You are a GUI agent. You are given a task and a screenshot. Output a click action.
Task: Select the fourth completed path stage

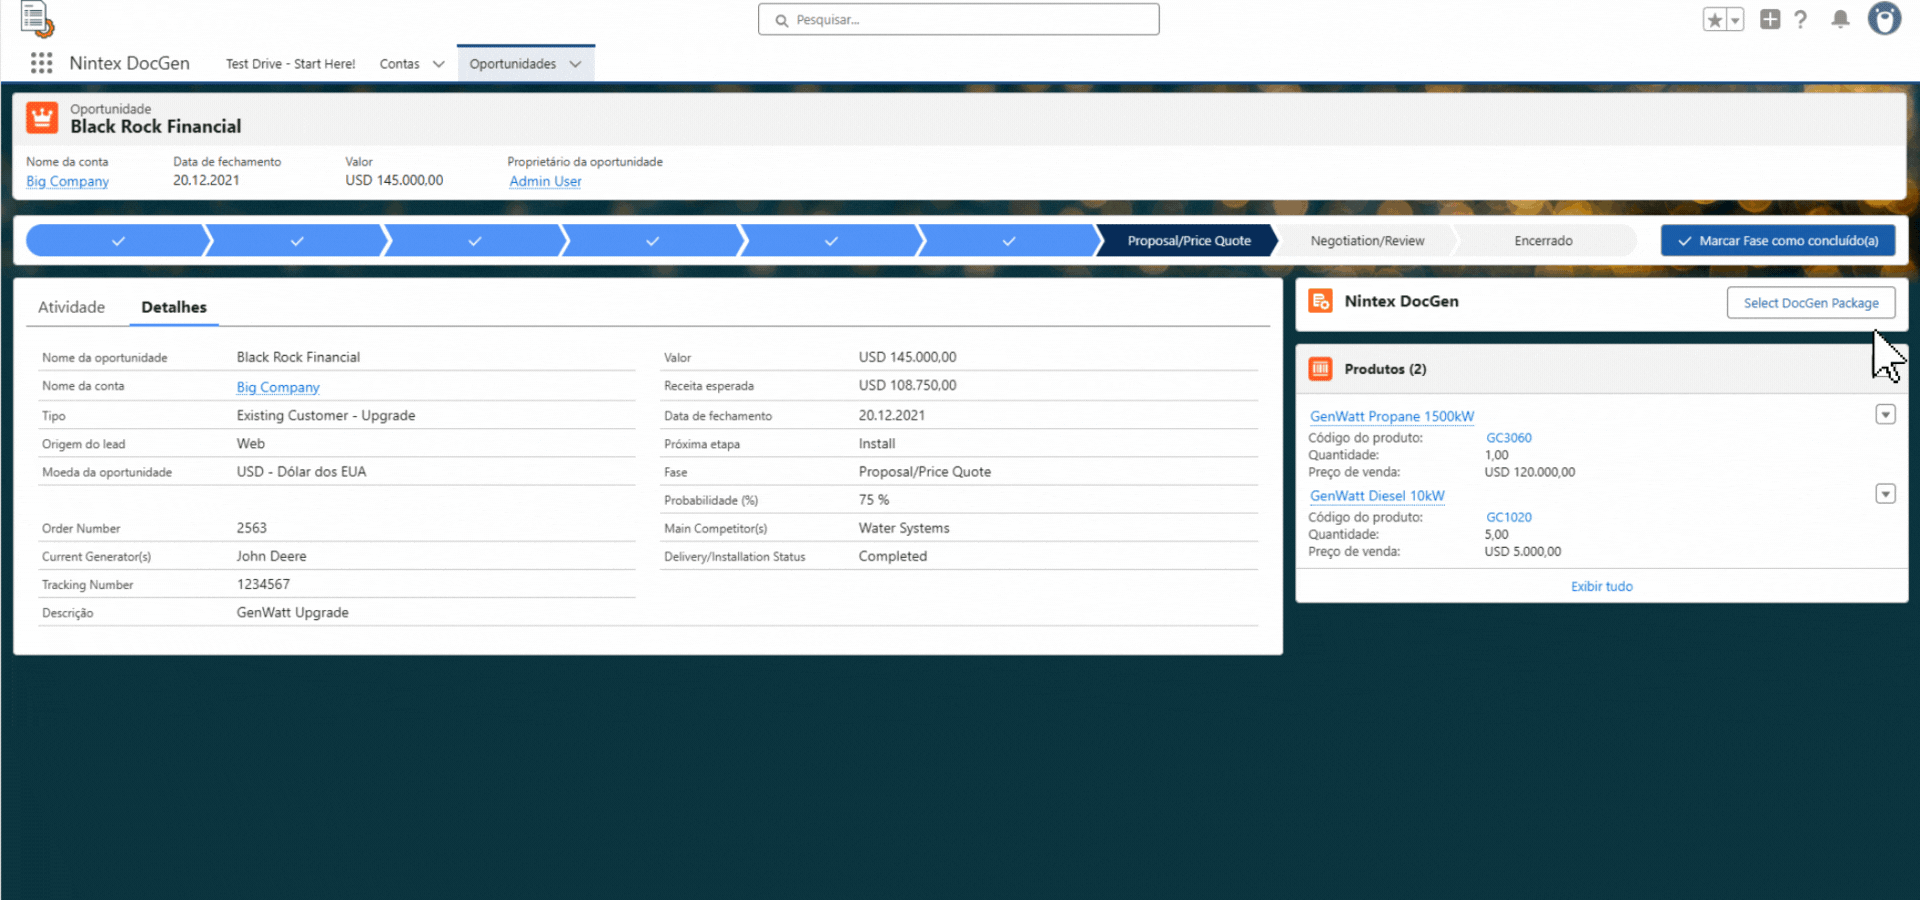(x=652, y=241)
